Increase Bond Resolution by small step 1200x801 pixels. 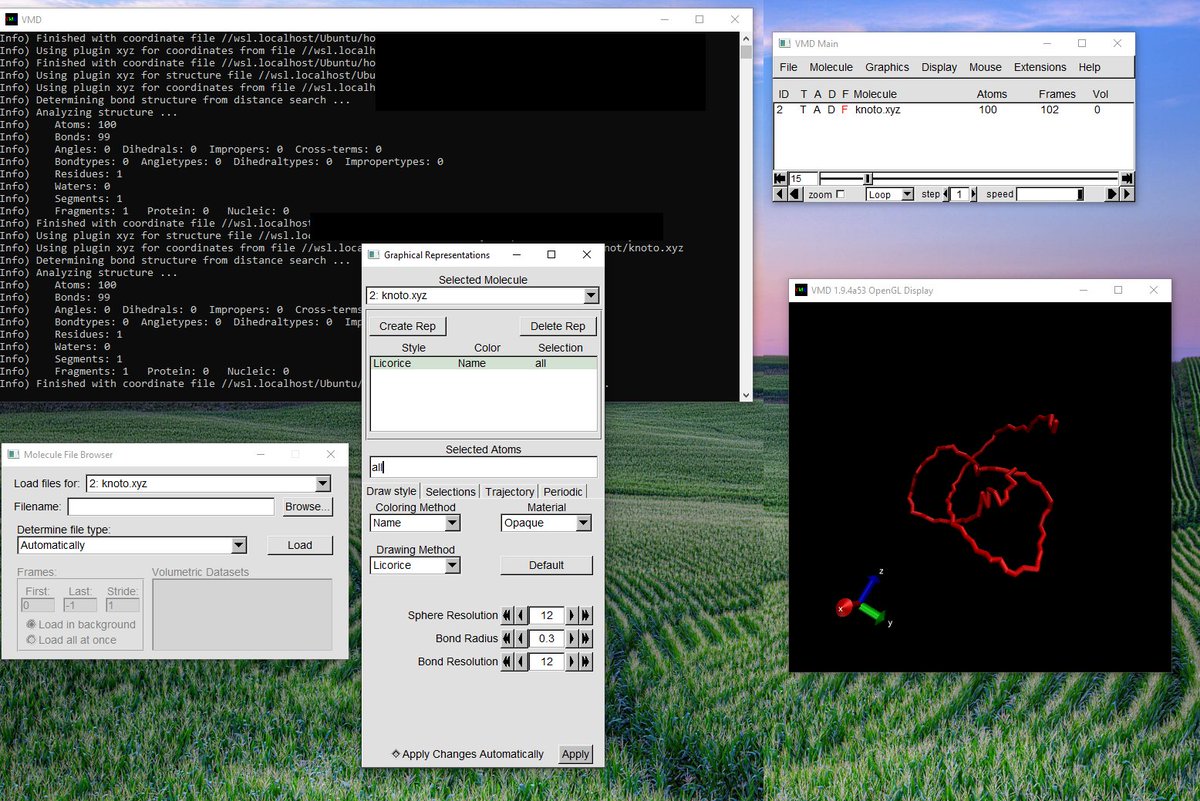tap(573, 661)
